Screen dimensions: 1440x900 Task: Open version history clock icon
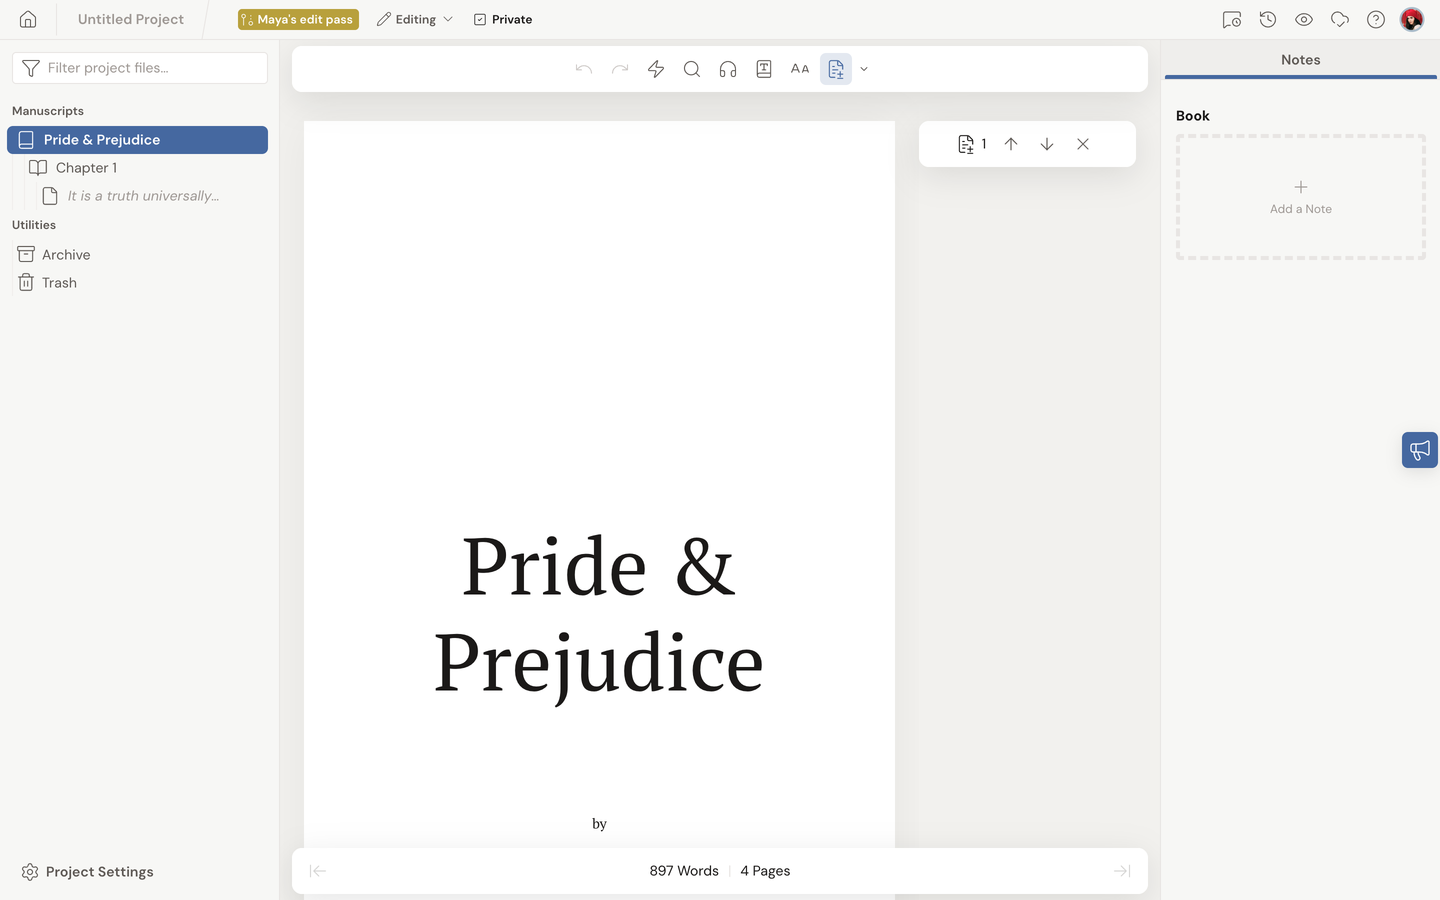(1268, 19)
